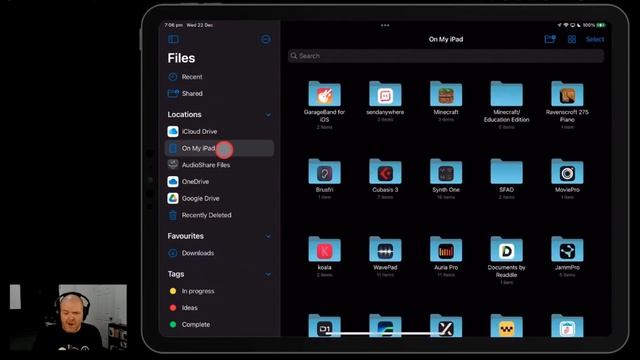Screen dimensions: 640x360
Task: Open the three-dot multitasking menu
Action: pyautogui.click(x=385, y=25)
